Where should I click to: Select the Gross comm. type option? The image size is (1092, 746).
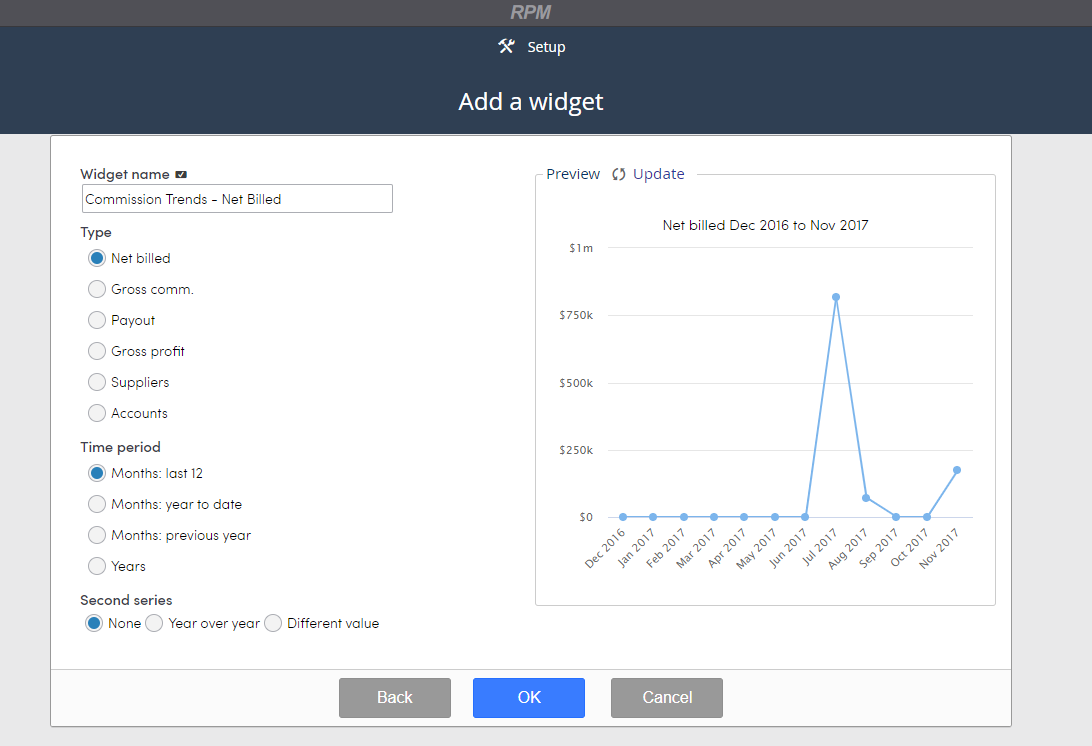point(97,289)
